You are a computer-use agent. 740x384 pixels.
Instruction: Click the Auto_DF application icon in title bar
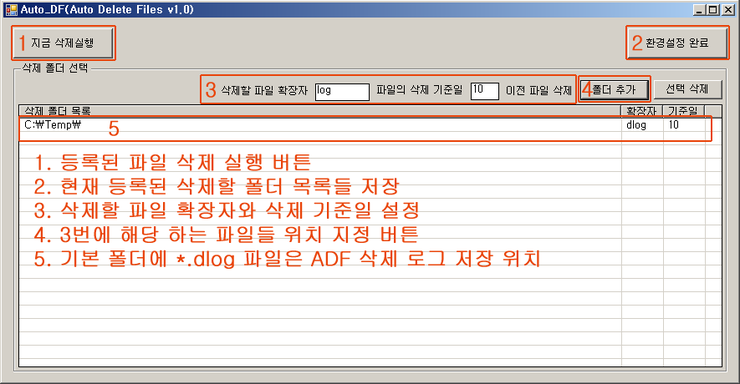click(x=11, y=10)
